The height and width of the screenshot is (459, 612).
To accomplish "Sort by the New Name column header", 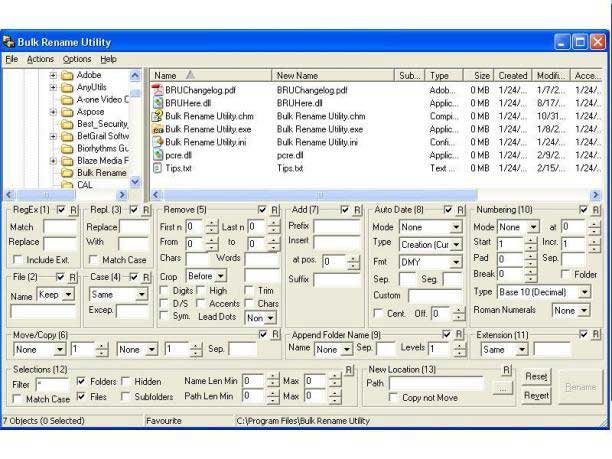I will (333, 75).
